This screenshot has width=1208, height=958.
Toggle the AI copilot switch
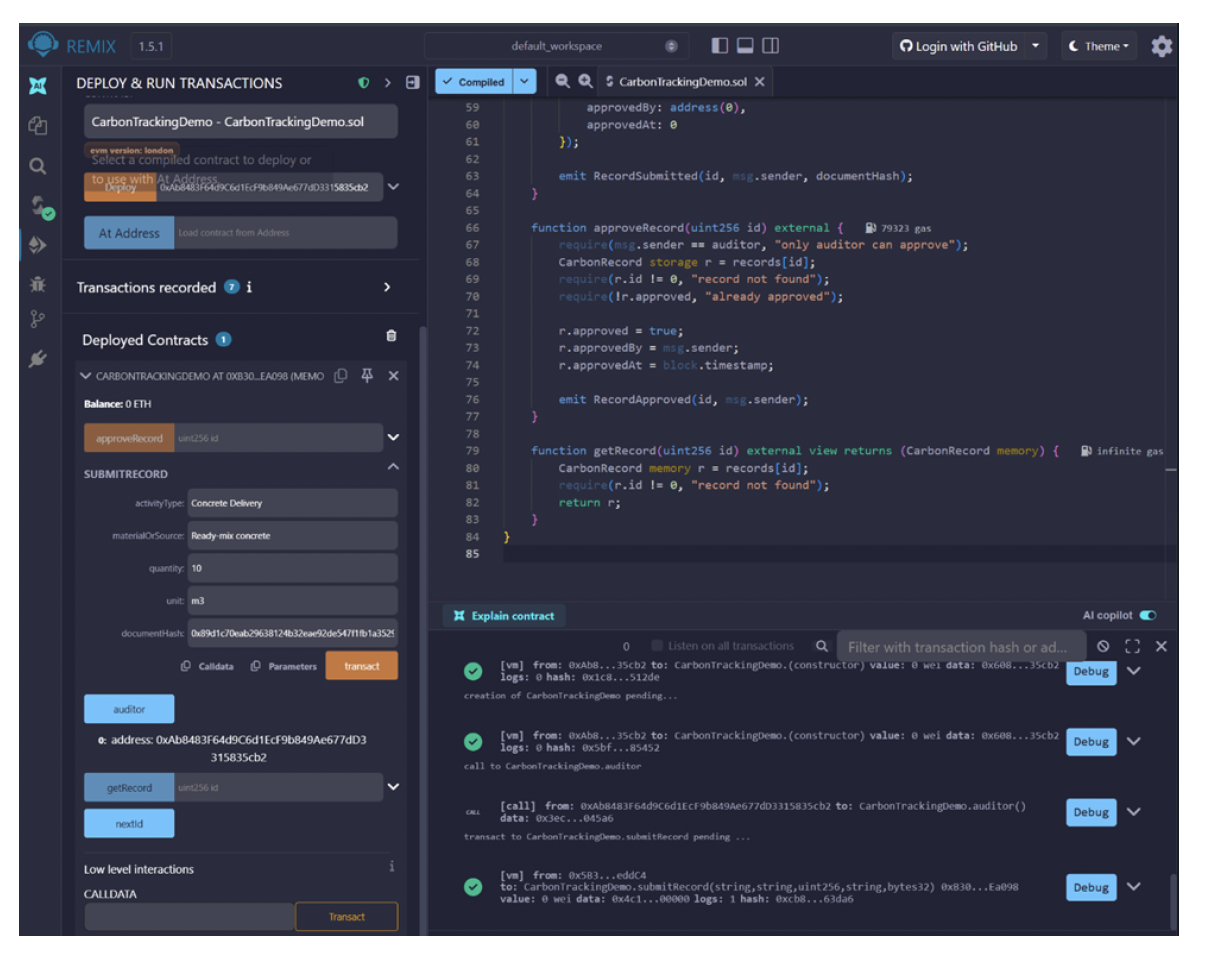[x=1148, y=616]
